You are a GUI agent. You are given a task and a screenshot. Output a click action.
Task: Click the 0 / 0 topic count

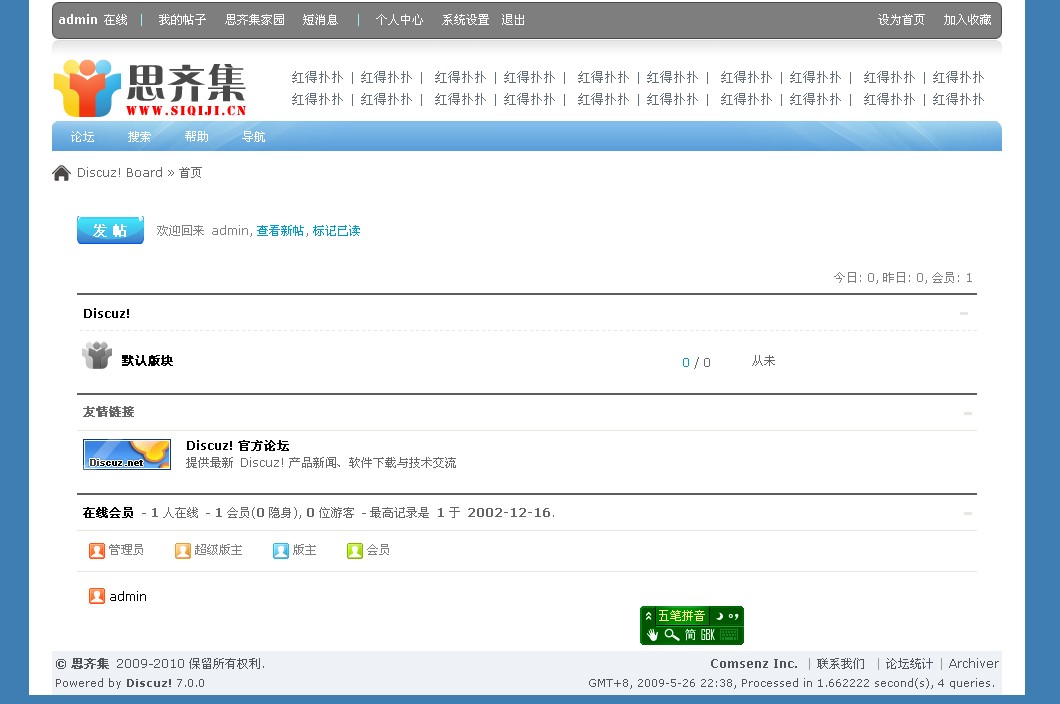(x=696, y=362)
